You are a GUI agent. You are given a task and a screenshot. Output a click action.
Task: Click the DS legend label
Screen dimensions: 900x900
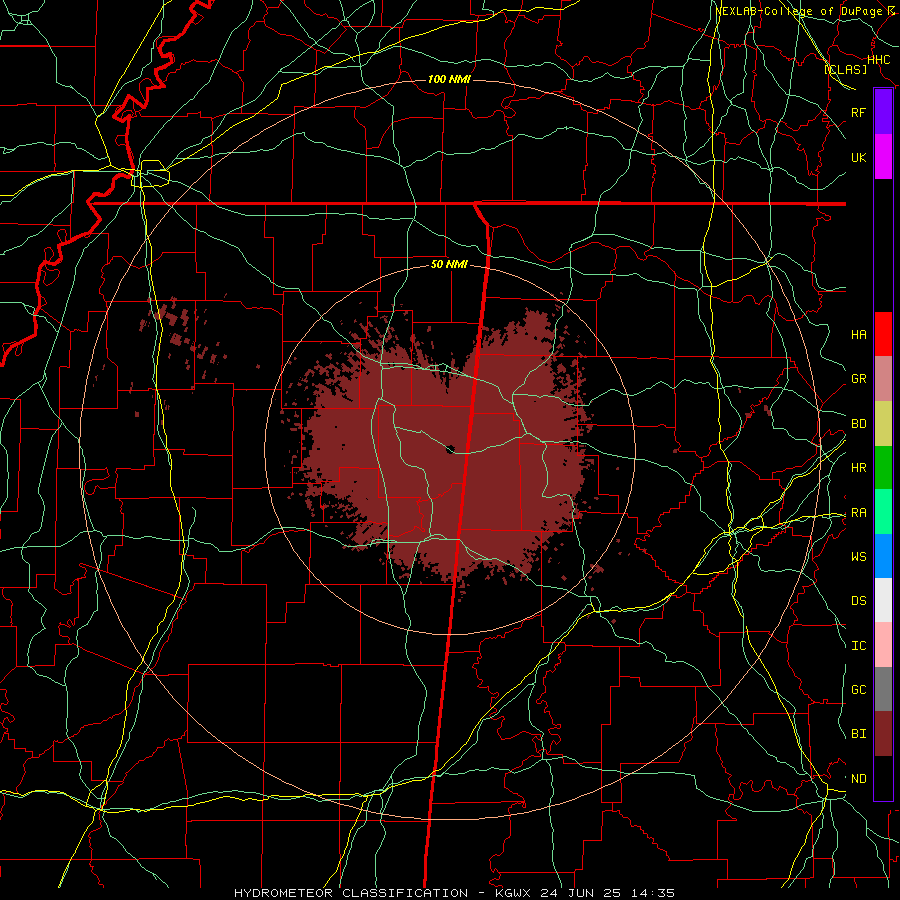(x=858, y=601)
